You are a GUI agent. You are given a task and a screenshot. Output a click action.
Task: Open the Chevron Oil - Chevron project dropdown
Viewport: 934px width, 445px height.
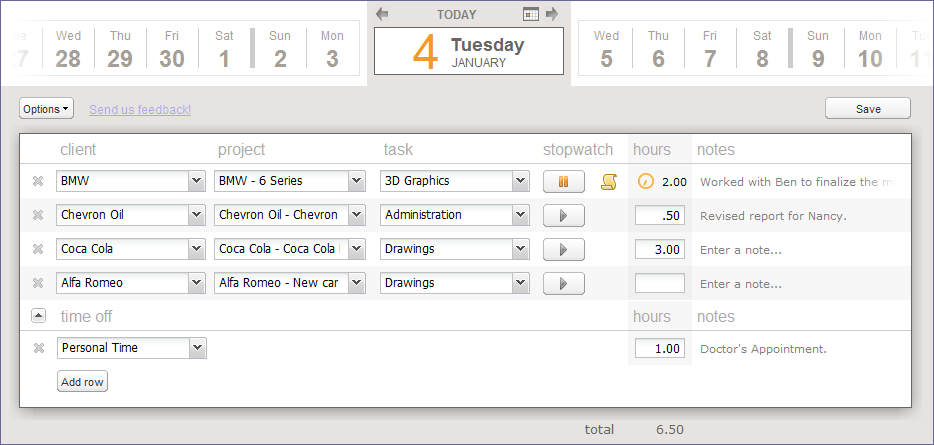point(356,215)
